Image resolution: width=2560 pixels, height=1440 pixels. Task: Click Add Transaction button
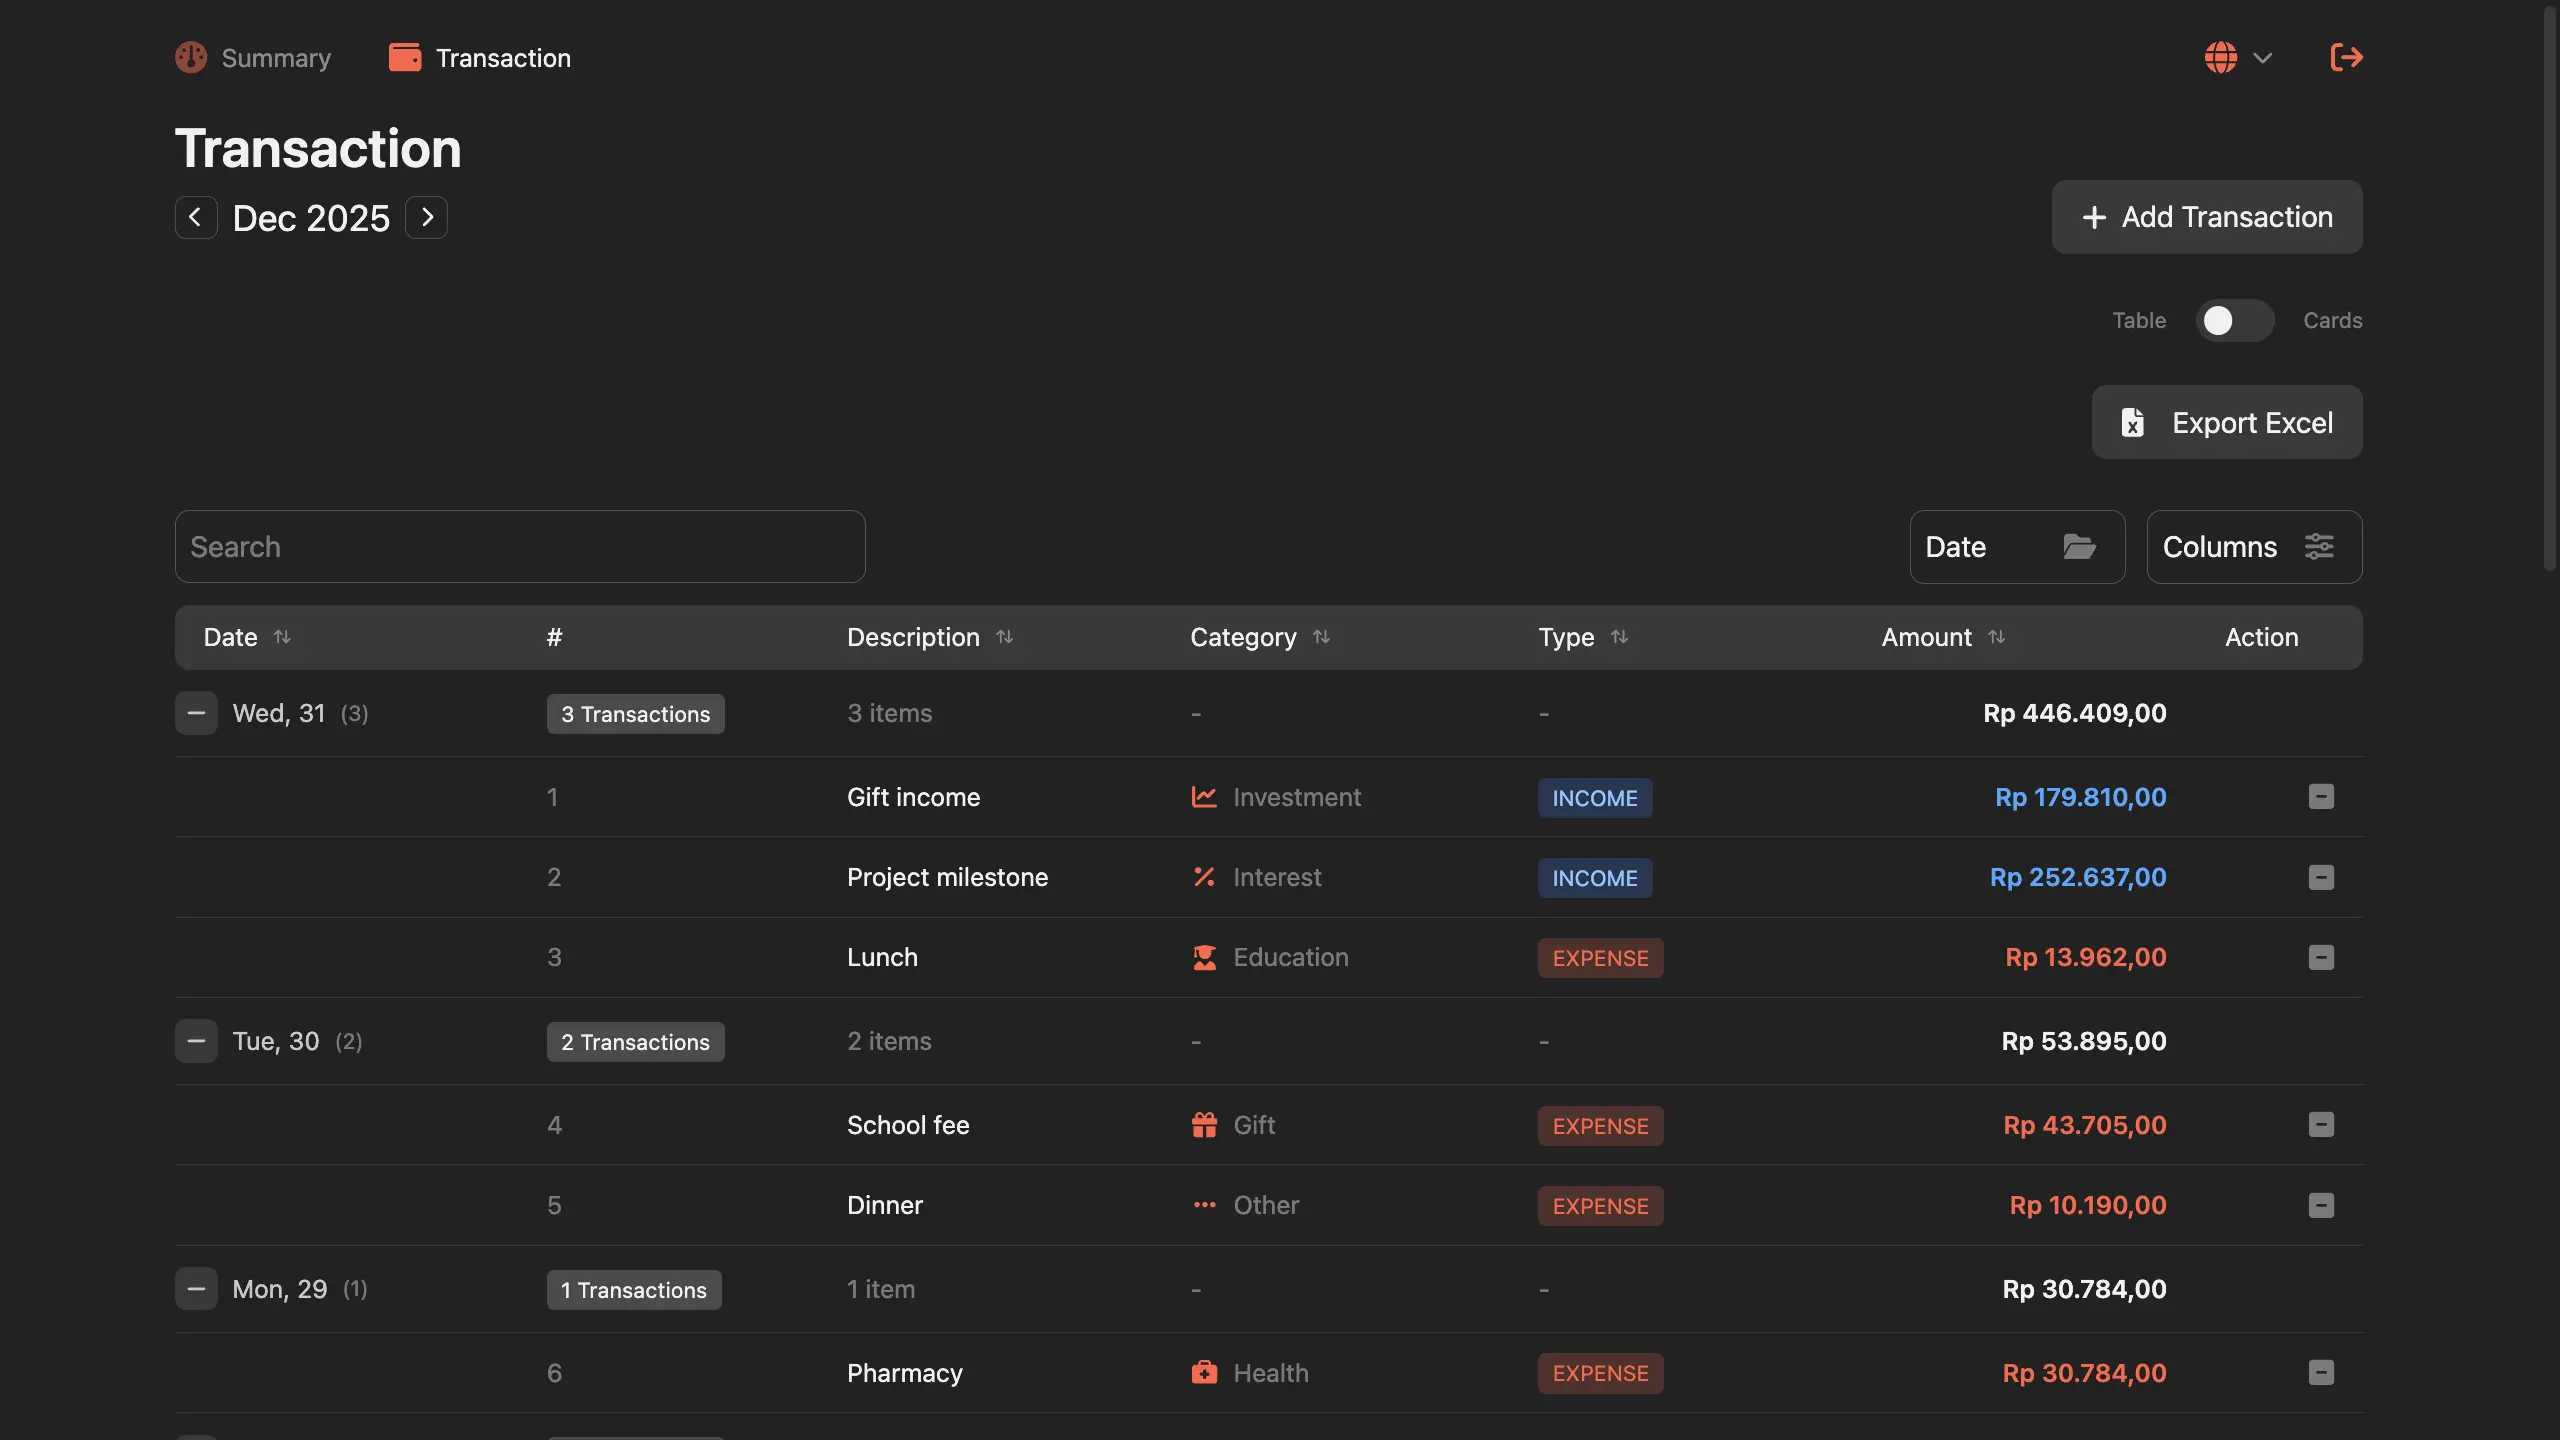(2207, 217)
